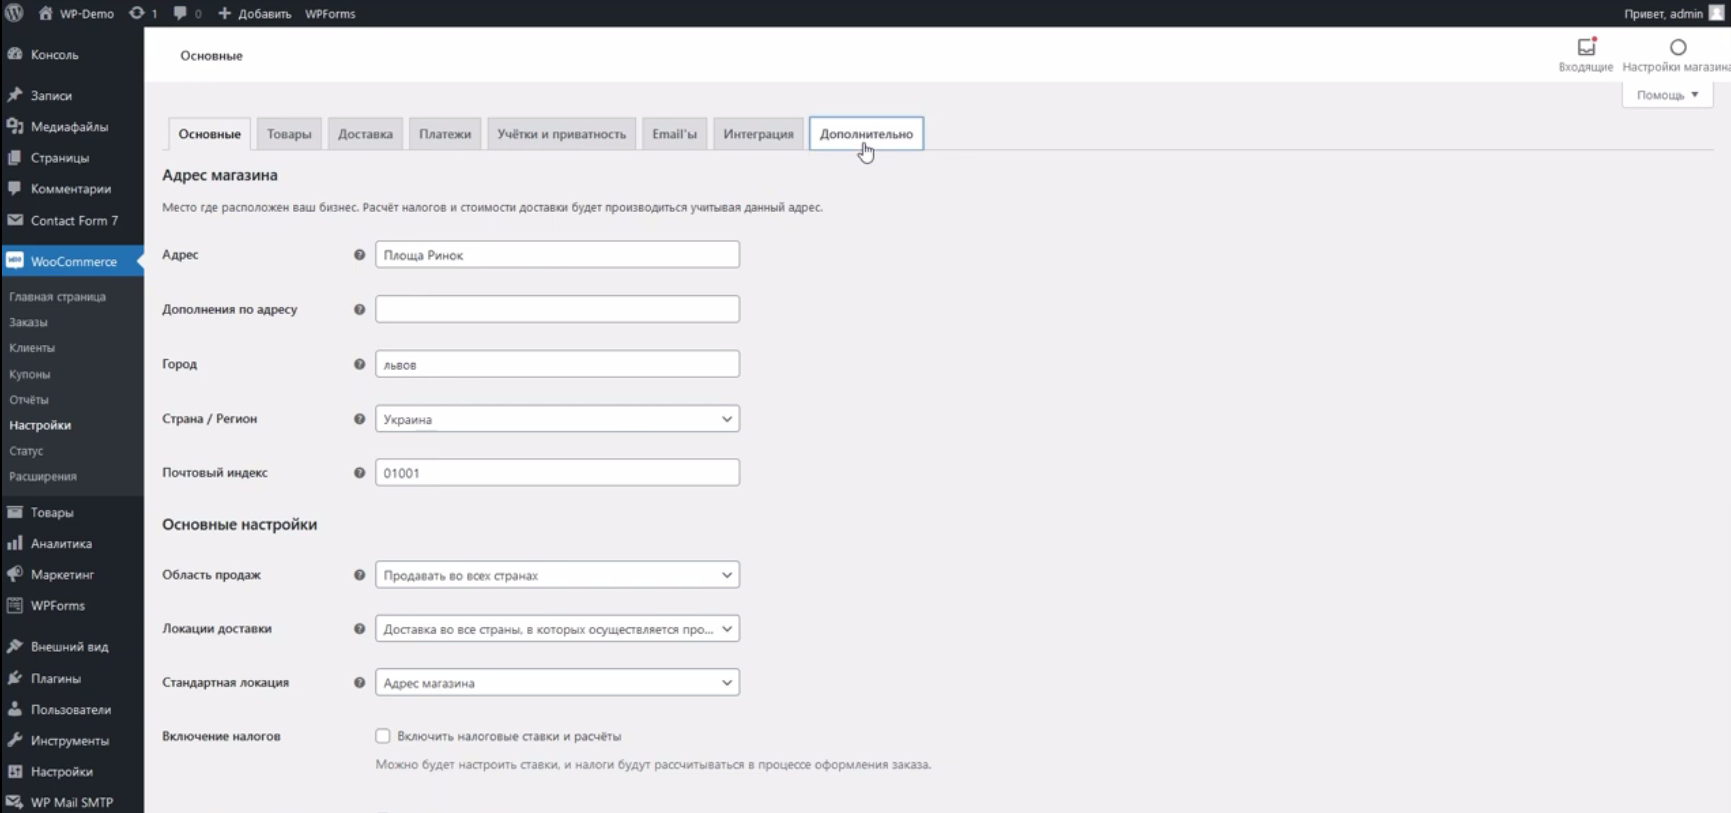Viewport: 1731px width, 813px height.
Task: Click the help icon next to Адрес
Action: [359, 255]
